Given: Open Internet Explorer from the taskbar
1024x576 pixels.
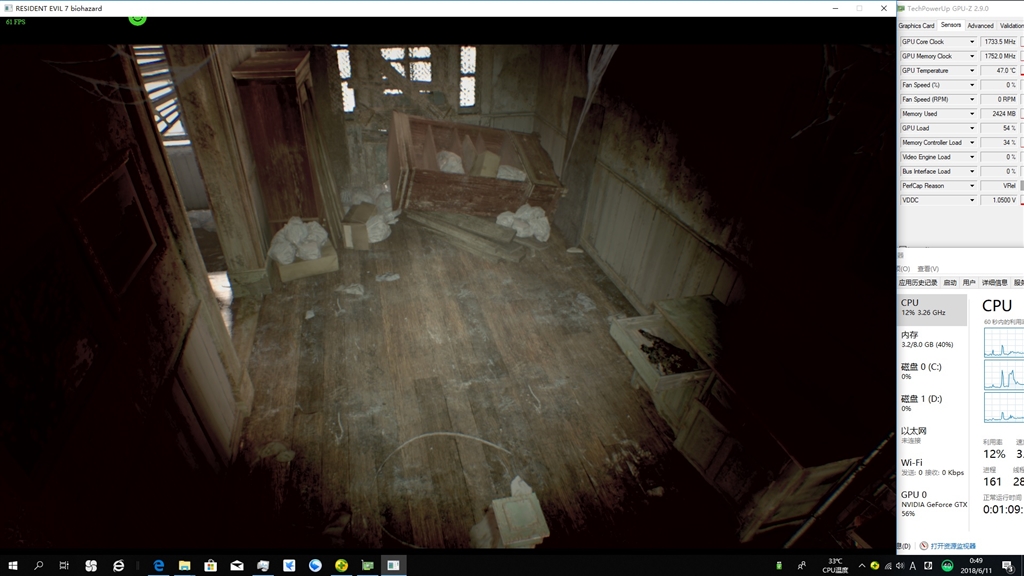Looking at the screenshot, I should [118, 566].
